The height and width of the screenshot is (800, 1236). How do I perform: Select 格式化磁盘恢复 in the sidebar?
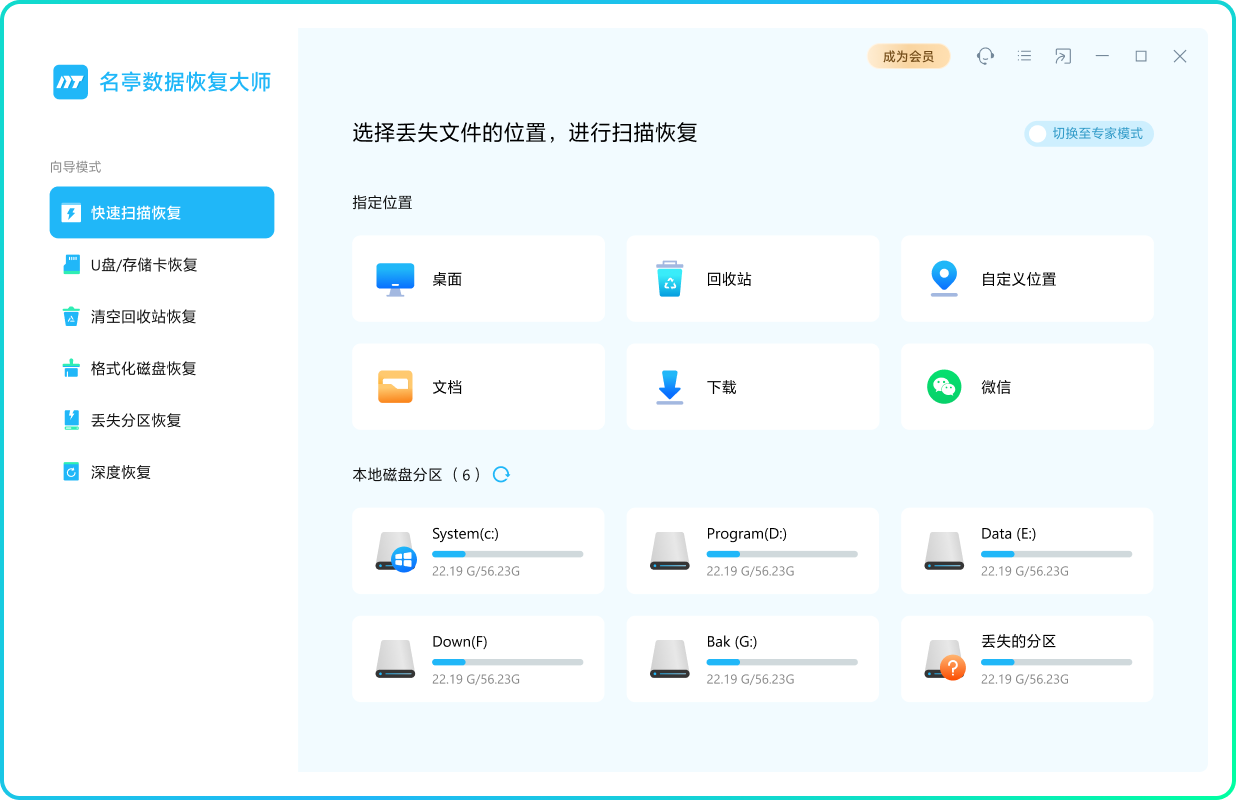click(x=143, y=369)
